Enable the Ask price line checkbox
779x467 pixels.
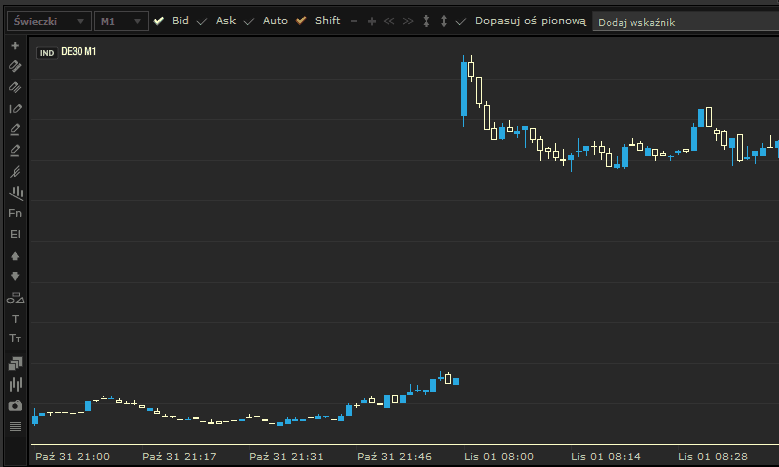tap(203, 21)
